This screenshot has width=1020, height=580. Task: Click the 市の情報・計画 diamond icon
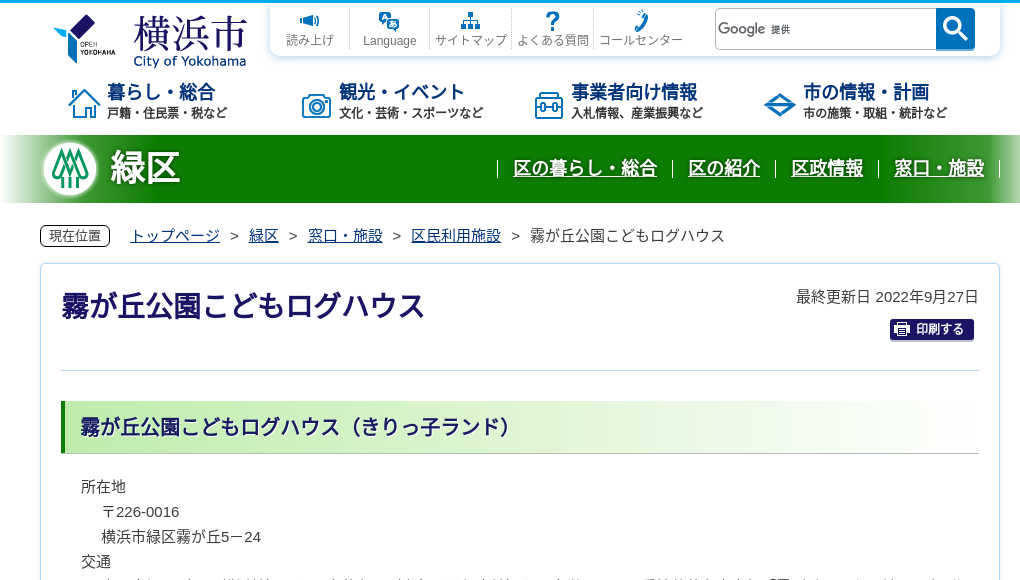[x=779, y=103]
